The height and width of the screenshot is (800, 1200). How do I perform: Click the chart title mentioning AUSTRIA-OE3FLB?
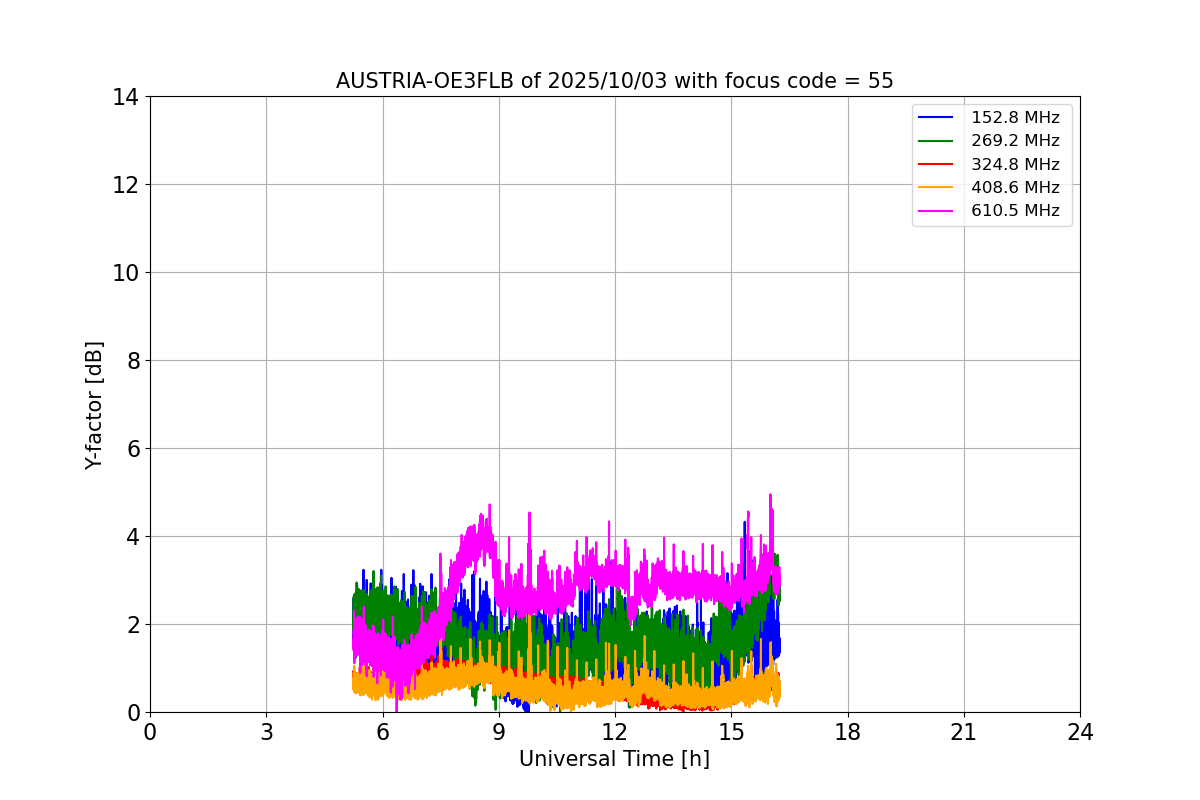[614, 81]
